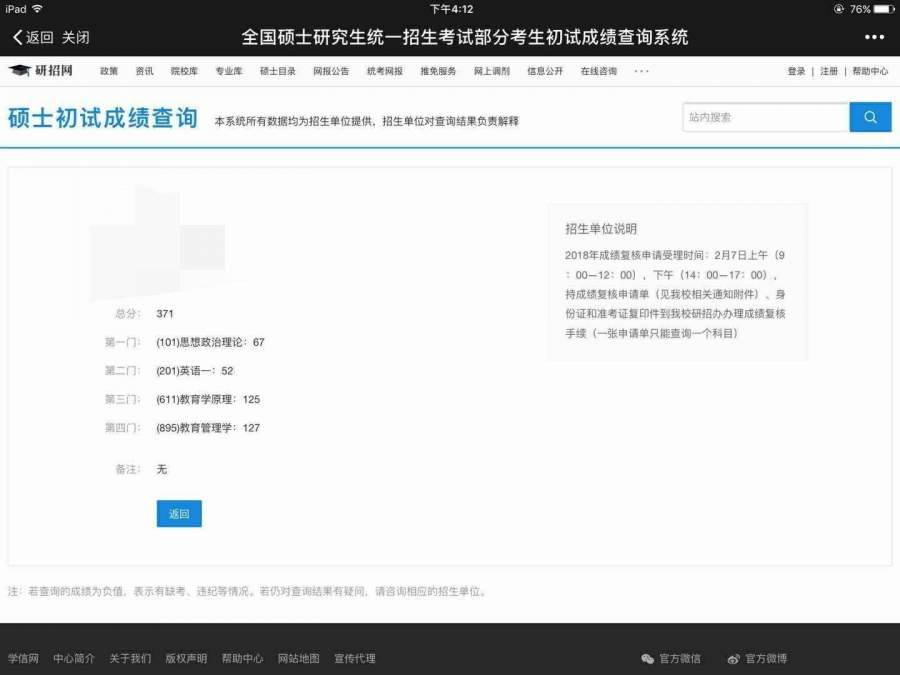Click the blue search magnifier button
This screenshot has height=675, width=900.
tap(870, 117)
